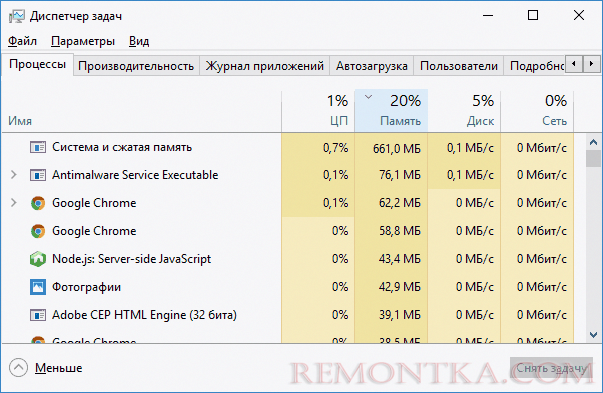The image size is (603, 393).
Task: Click the Adobe CEP HTML Engine icon
Action: coord(38,315)
